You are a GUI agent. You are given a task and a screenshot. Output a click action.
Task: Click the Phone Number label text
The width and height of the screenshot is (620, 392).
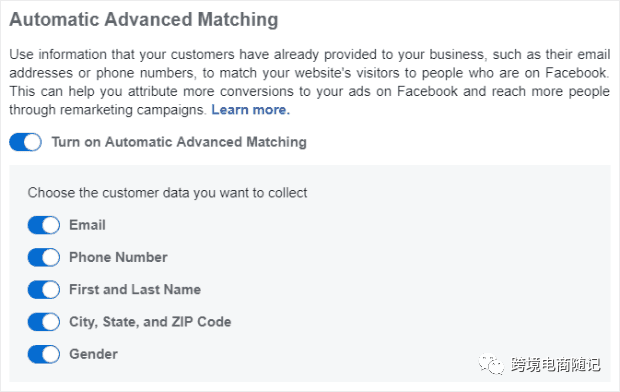pos(118,258)
